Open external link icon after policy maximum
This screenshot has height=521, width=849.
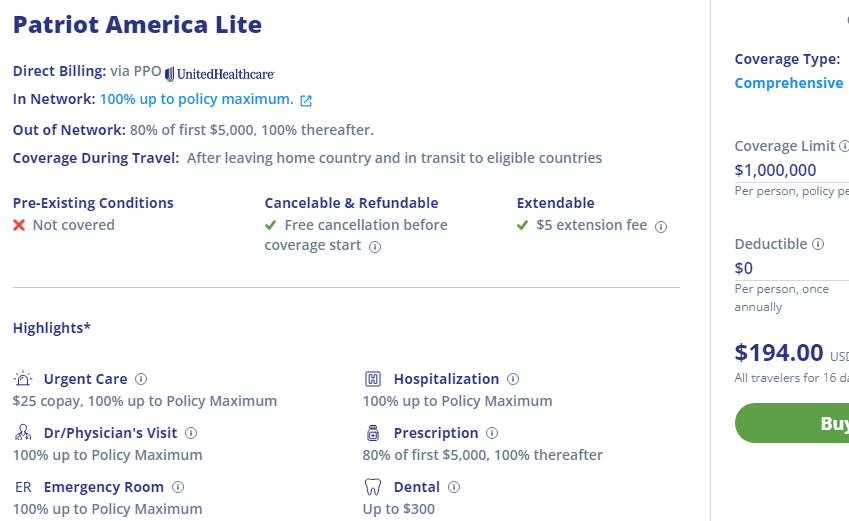(306, 101)
